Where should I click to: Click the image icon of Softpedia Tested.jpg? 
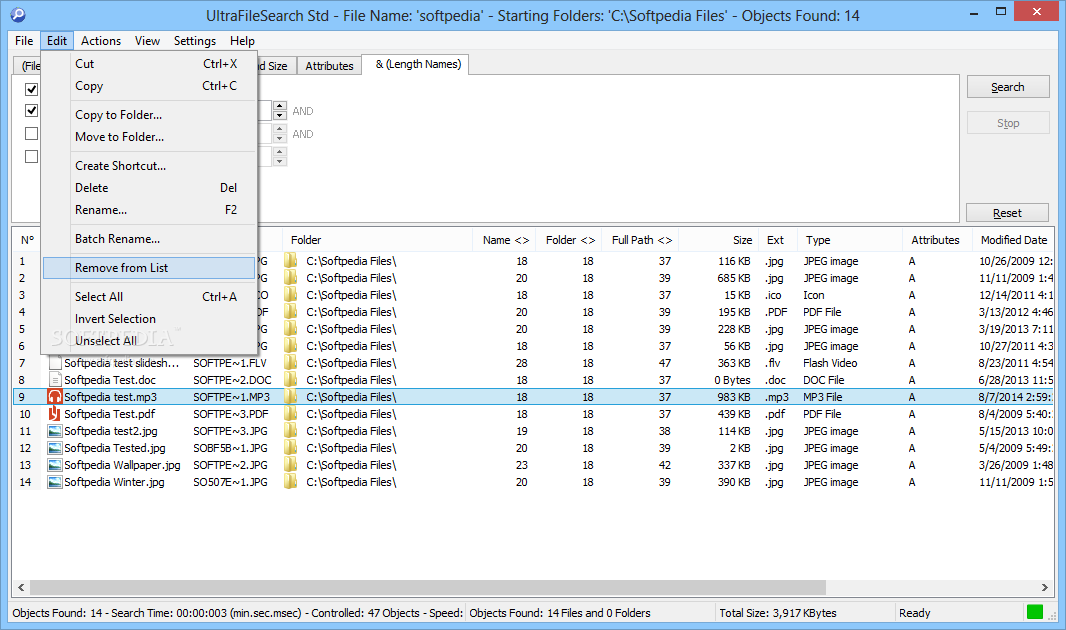(x=54, y=448)
